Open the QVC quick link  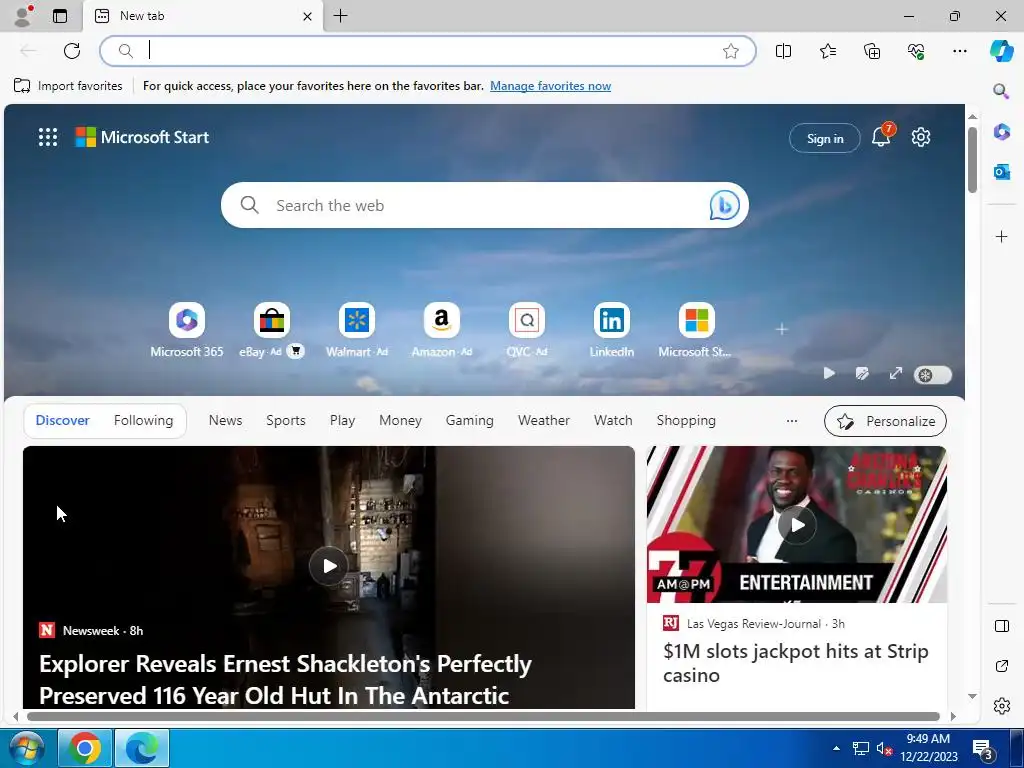pyautogui.click(x=526, y=330)
